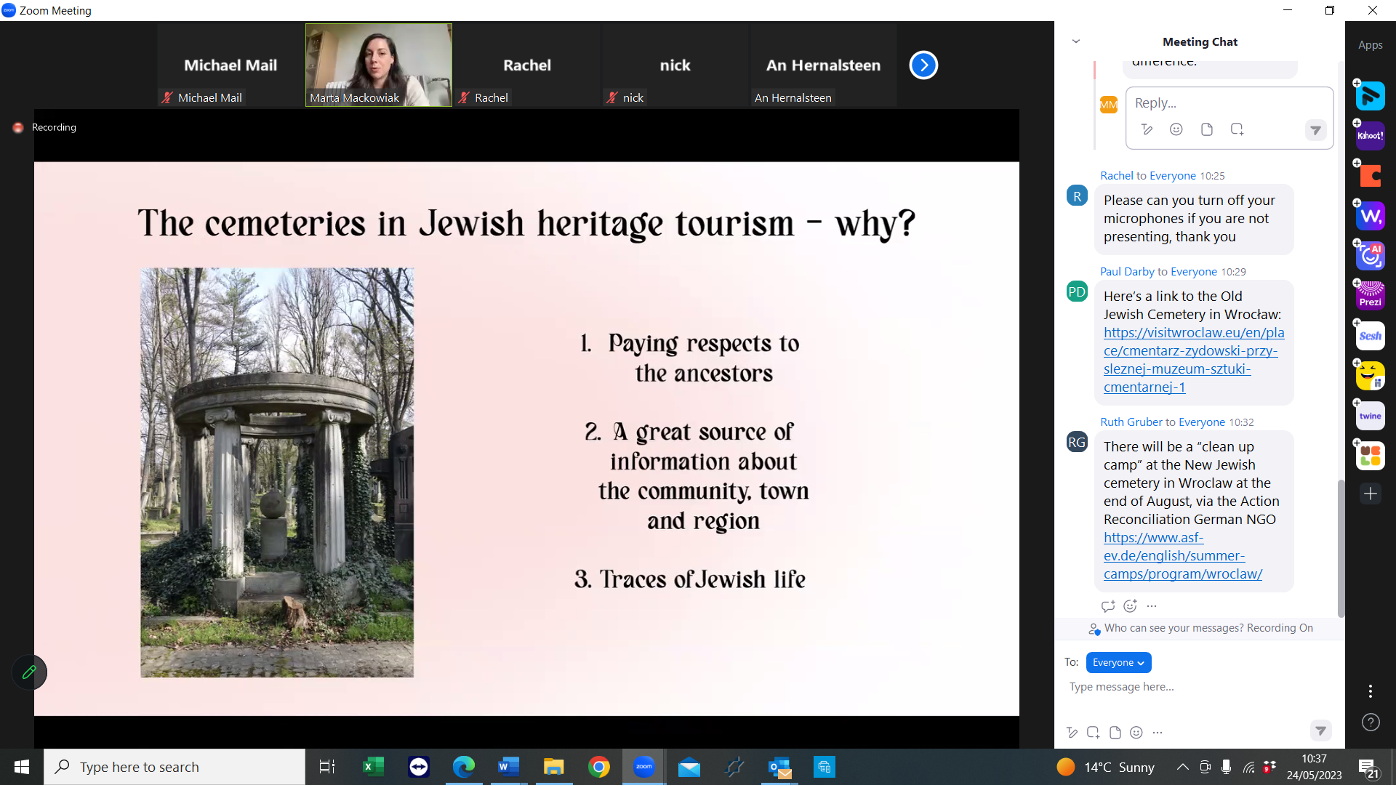Select the text formatting pencil icon

point(1071,731)
